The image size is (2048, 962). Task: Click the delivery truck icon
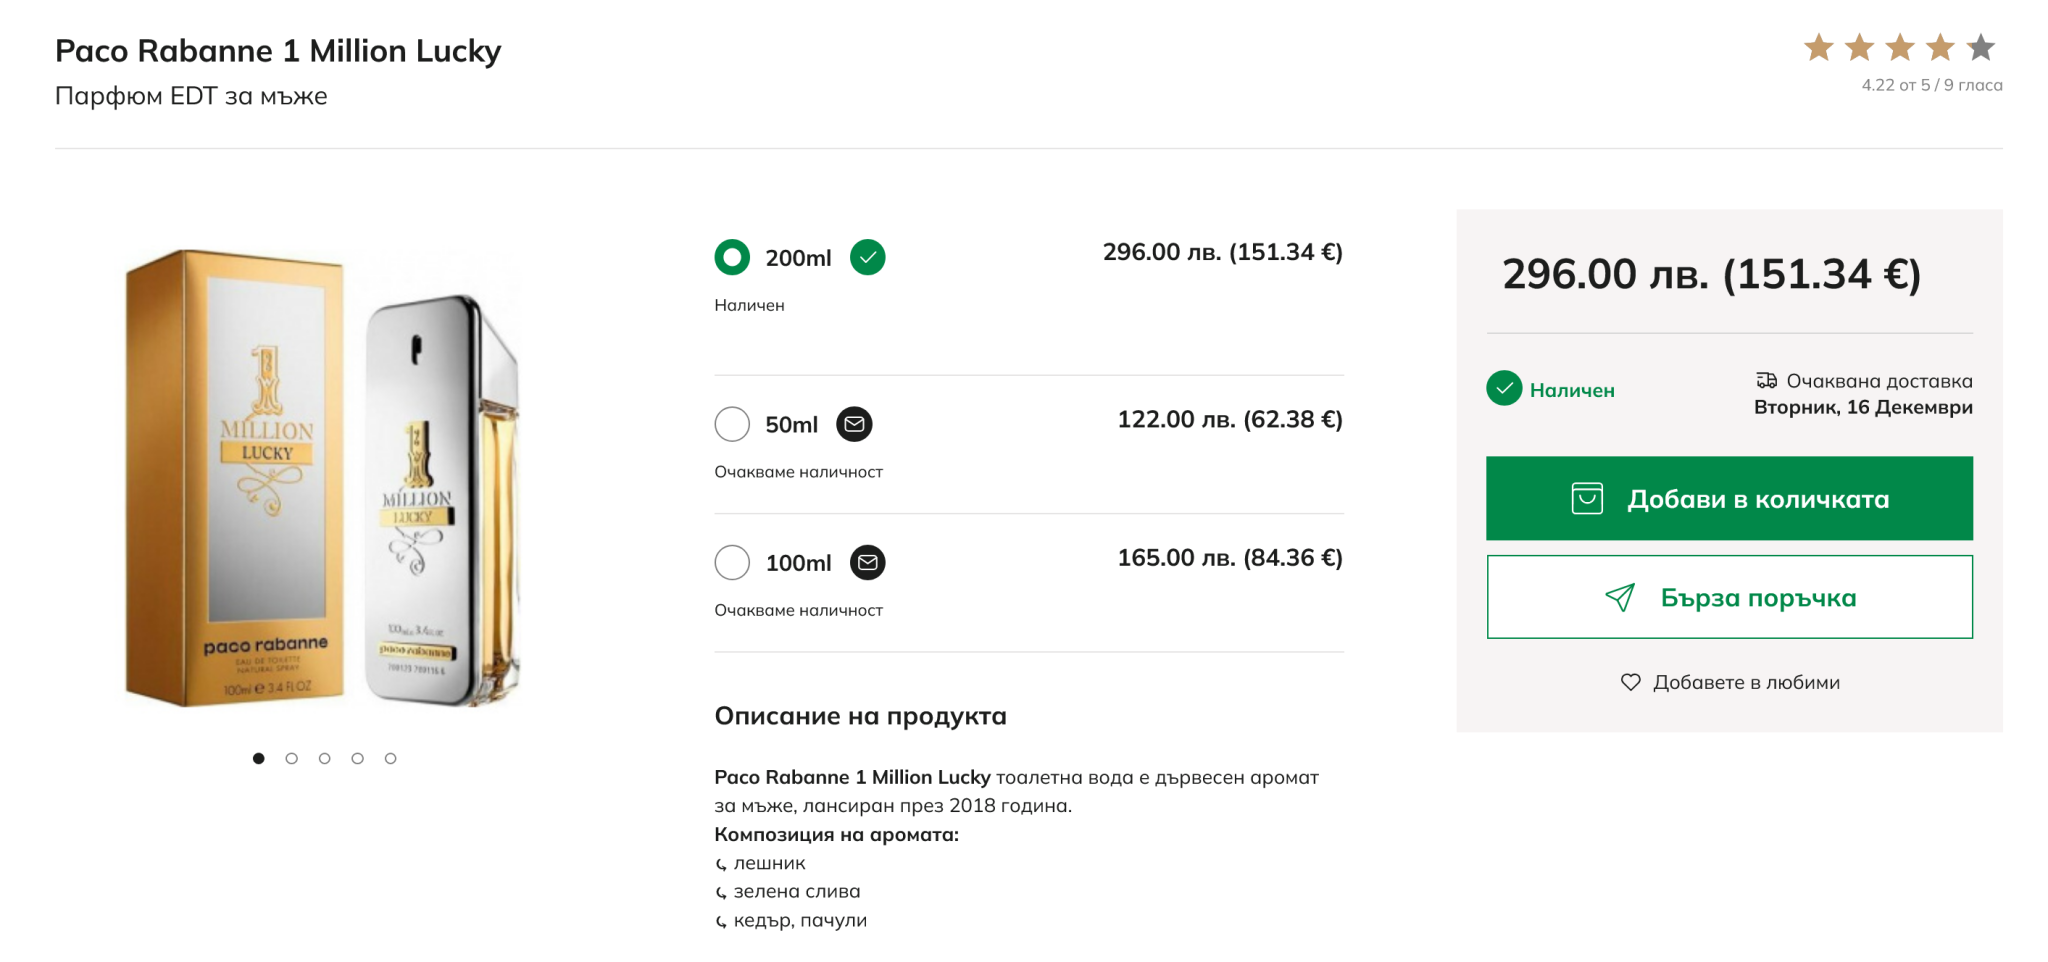click(1766, 380)
